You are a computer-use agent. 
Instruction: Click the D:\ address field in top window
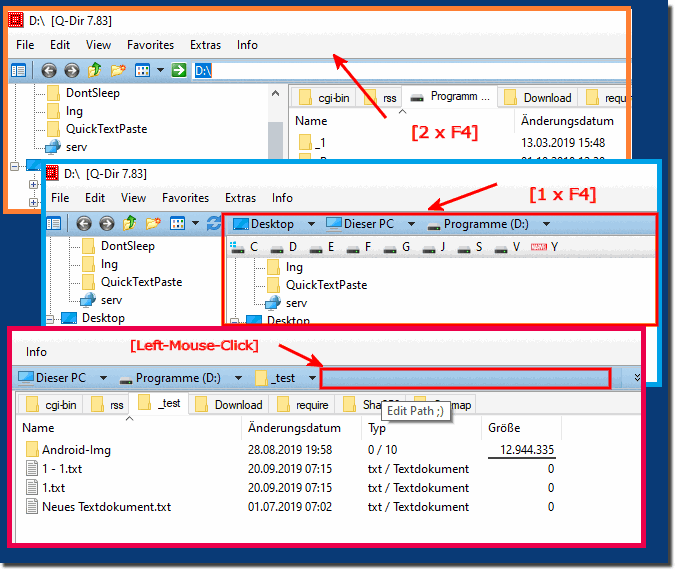tap(409, 71)
